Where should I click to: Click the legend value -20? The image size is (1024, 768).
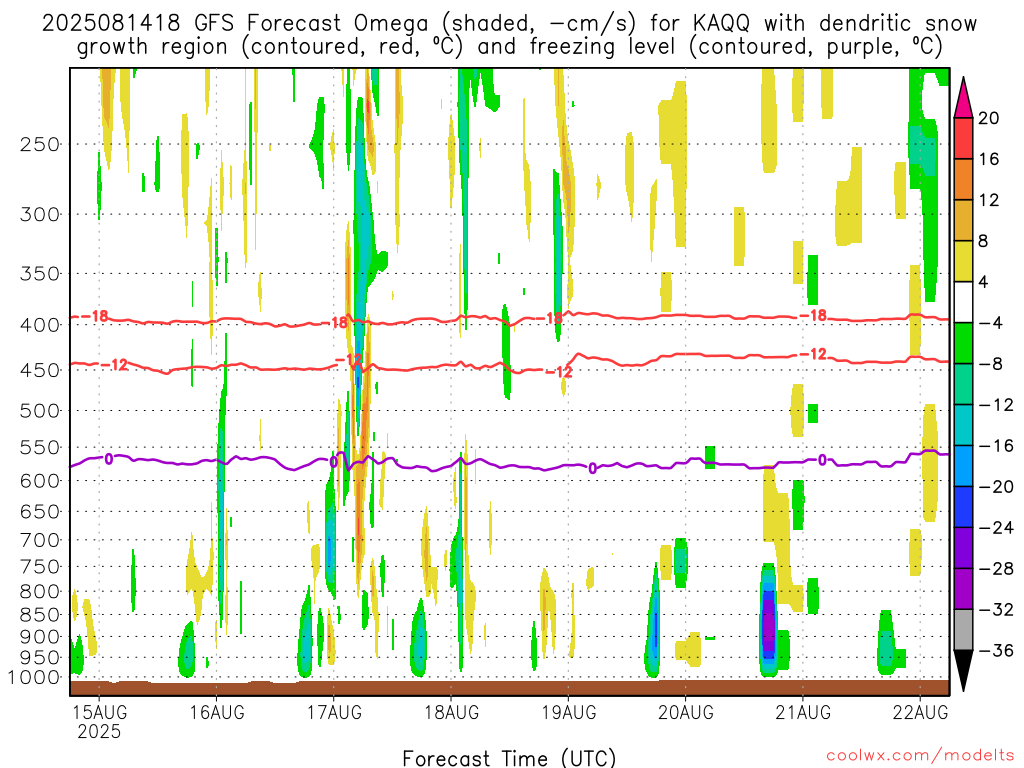click(997, 487)
